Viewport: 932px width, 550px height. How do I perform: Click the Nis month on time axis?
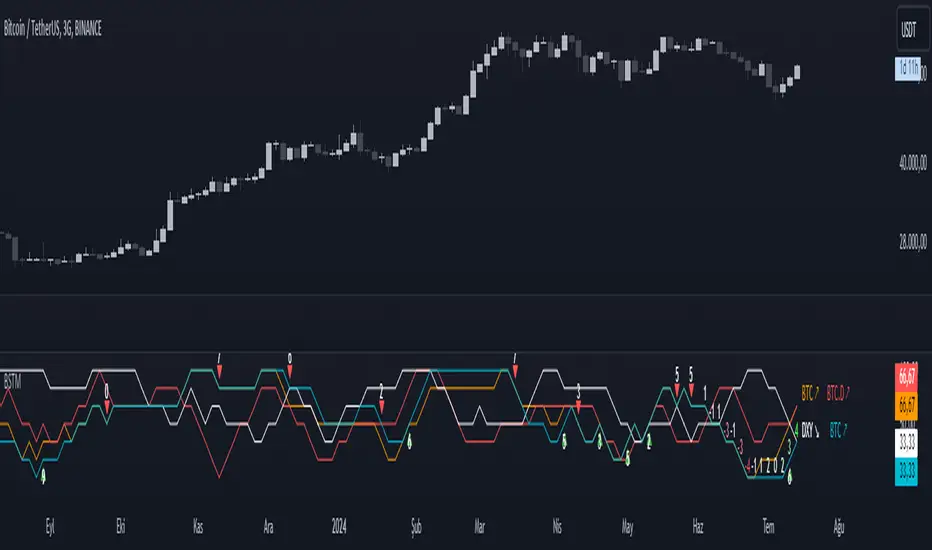[557, 527]
